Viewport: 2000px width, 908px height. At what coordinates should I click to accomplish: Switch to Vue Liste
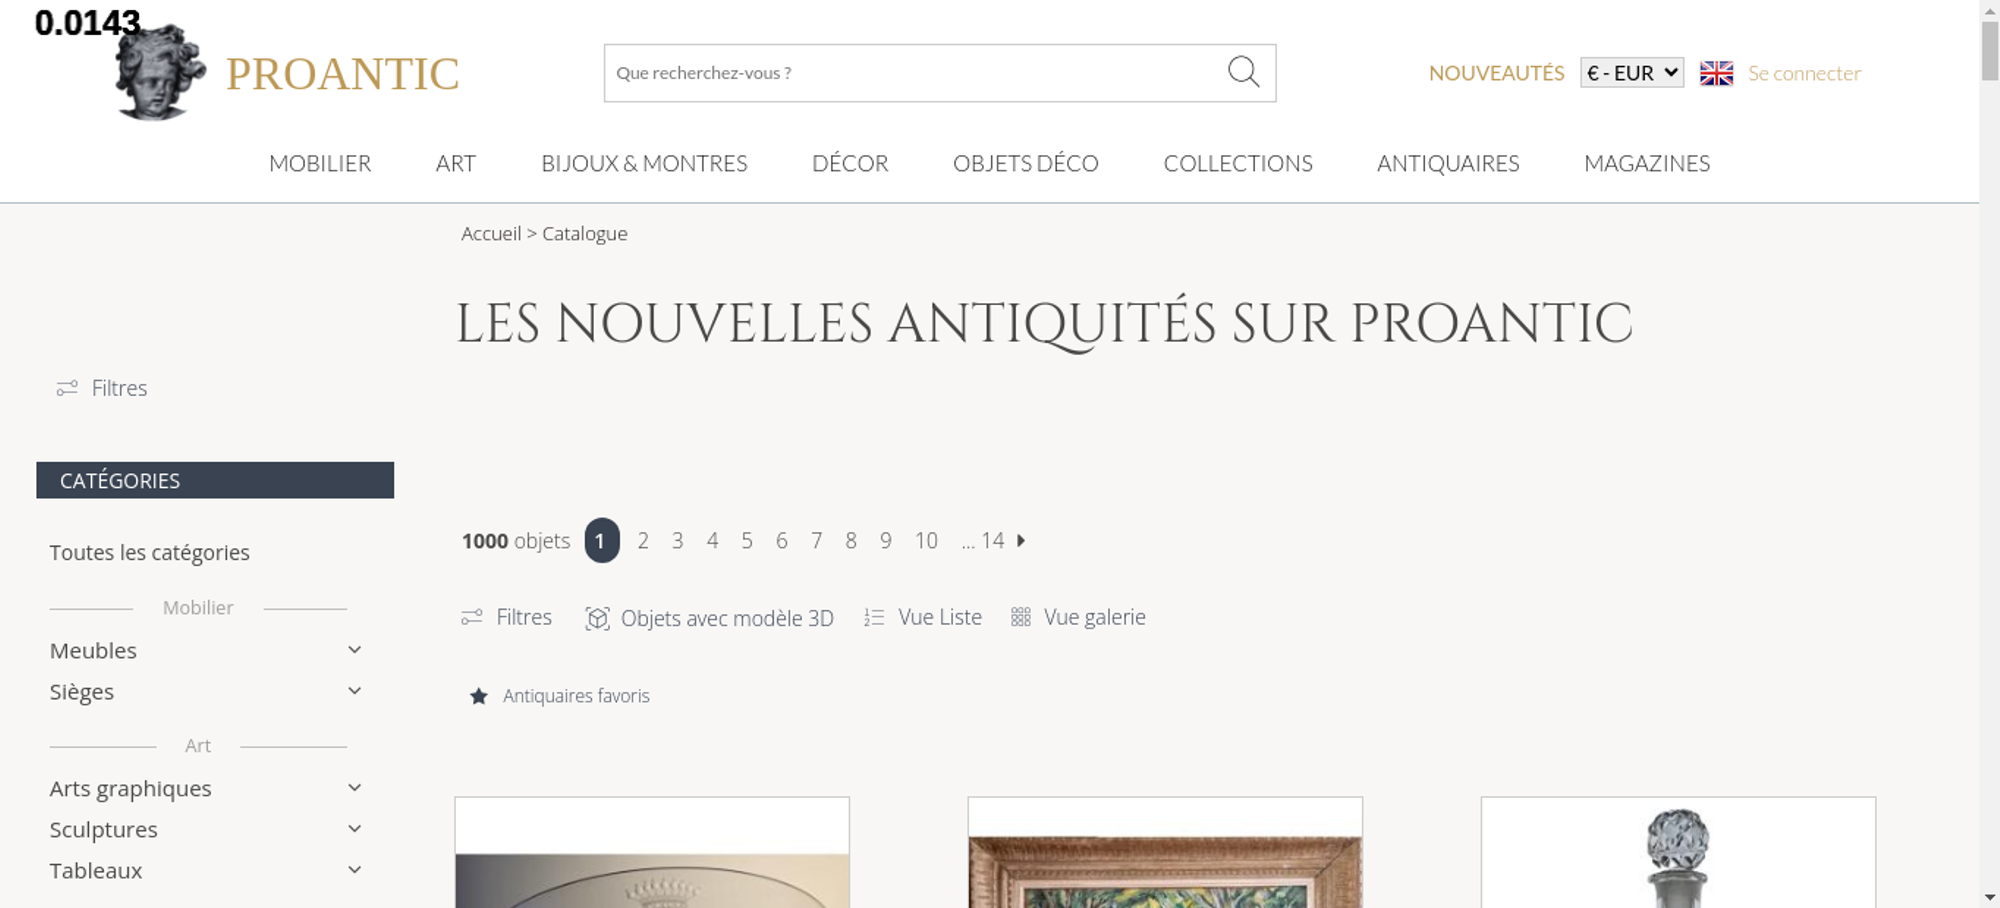923,617
